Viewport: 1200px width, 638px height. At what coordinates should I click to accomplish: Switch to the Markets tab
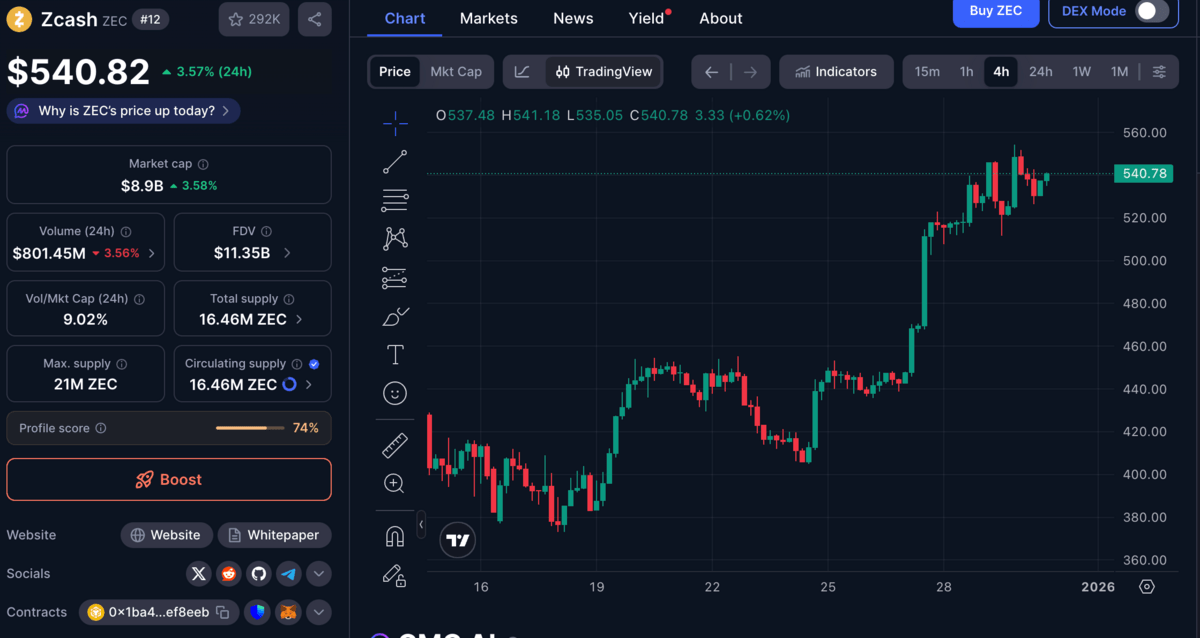click(x=488, y=18)
